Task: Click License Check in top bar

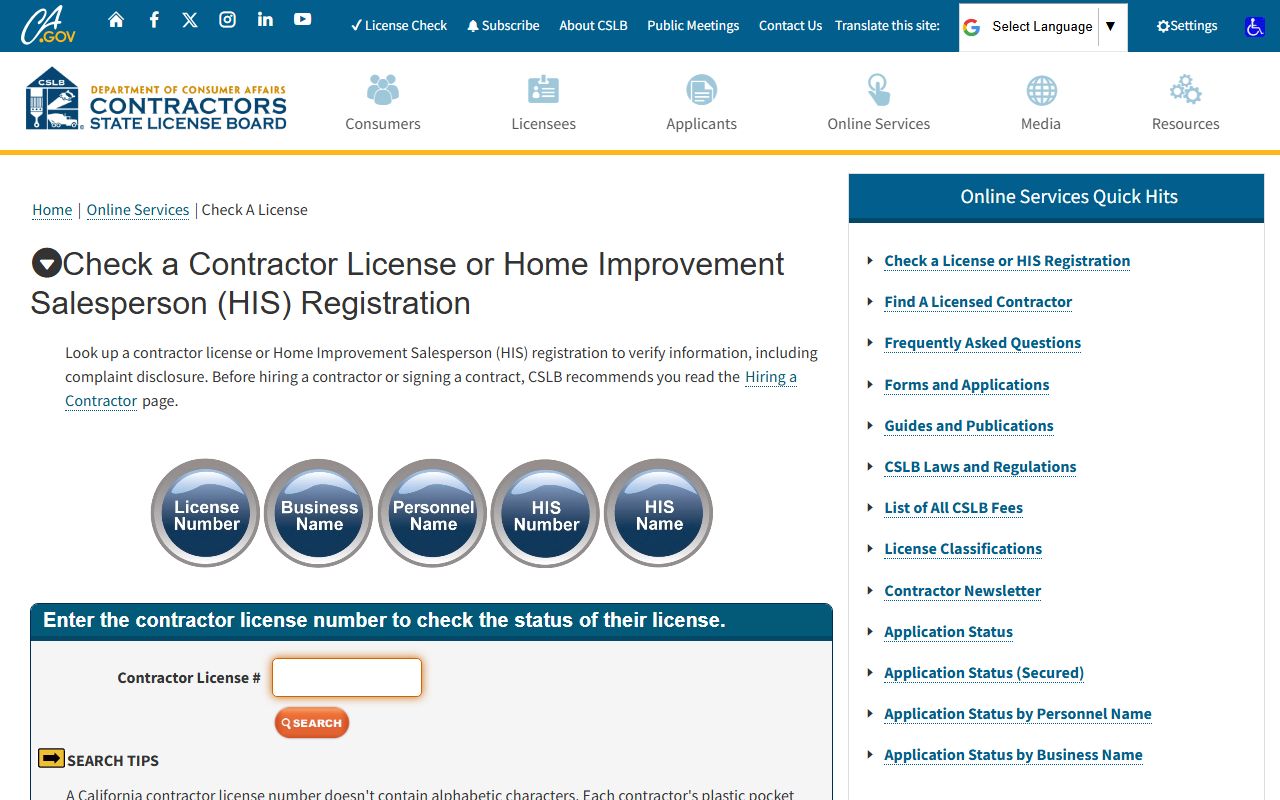Action: point(399,26)
